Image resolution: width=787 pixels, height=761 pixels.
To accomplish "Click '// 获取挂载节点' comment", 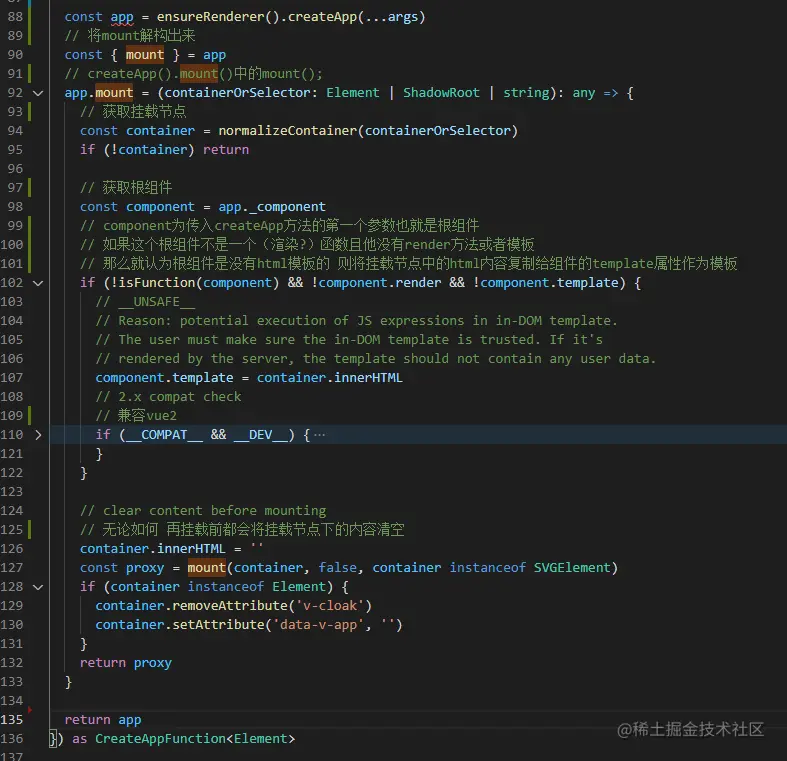I will pyautogui.click(x=133, y=111).
